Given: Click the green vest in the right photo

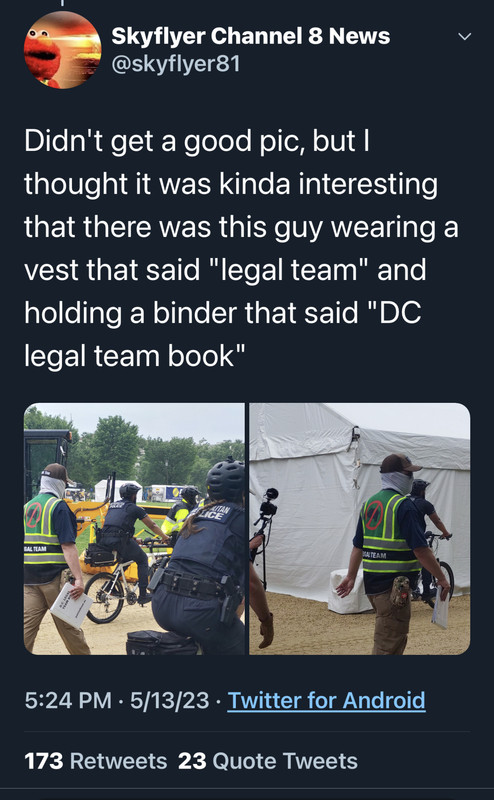Looking at the screenshot, I should [389, 532].
